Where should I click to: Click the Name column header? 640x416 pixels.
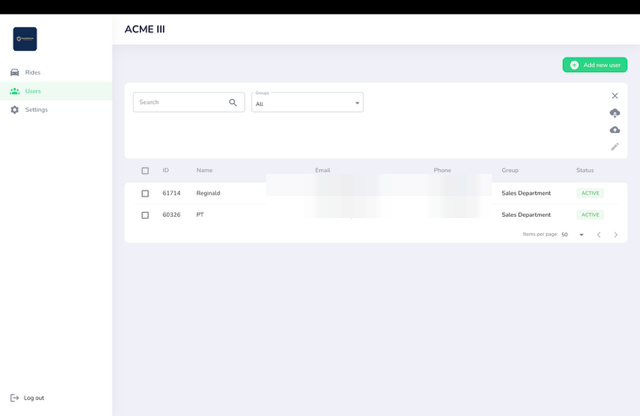[204, 170]
